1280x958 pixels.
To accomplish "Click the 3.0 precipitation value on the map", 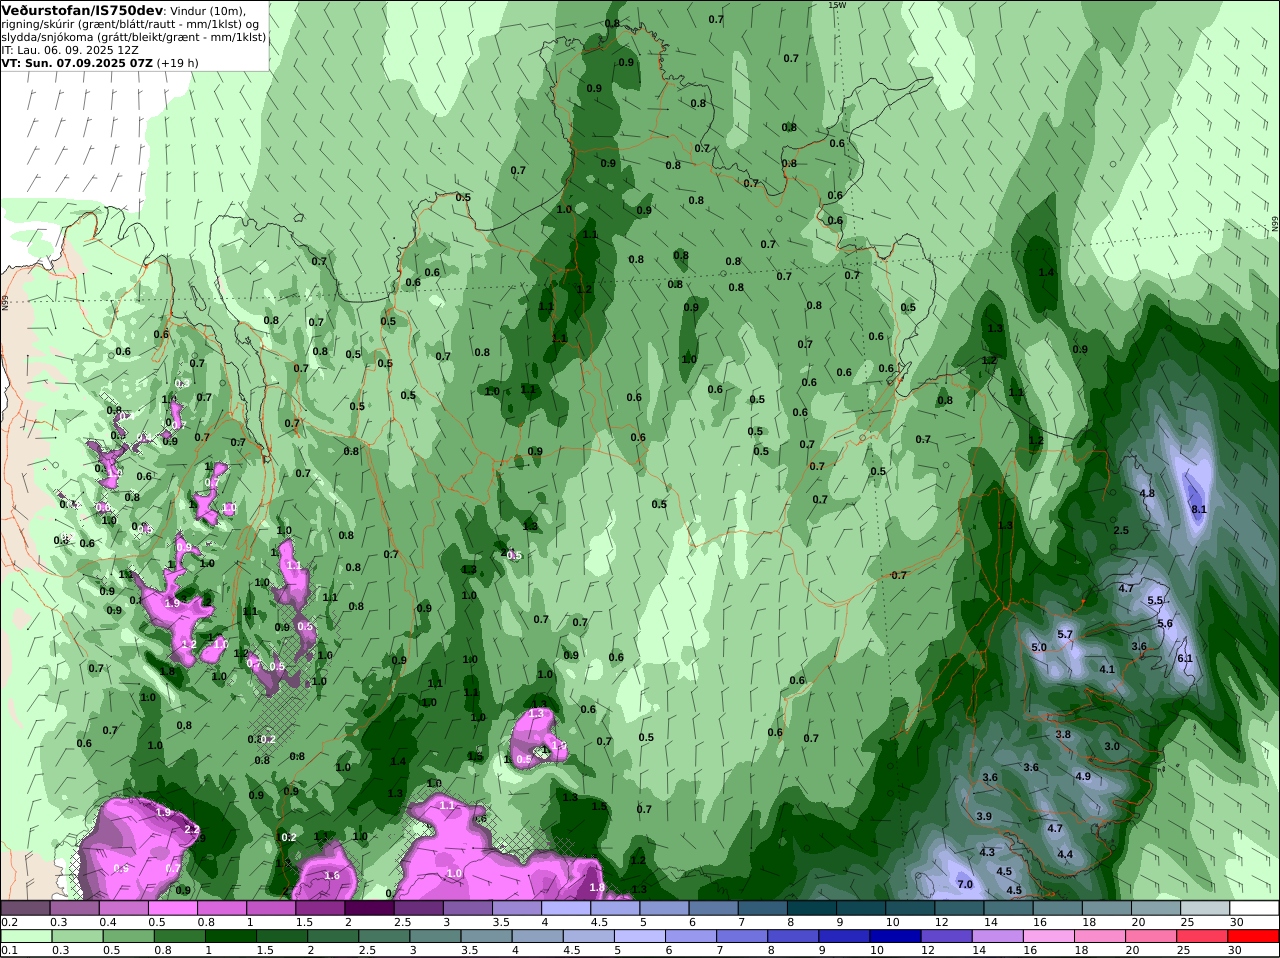I will (1112, 746).
